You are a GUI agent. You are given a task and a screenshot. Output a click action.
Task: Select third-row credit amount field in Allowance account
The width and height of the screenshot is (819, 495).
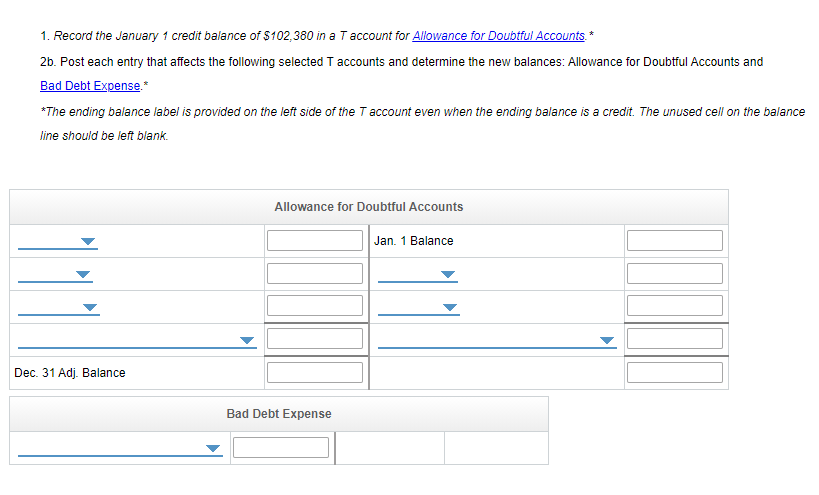pos(674,306)
